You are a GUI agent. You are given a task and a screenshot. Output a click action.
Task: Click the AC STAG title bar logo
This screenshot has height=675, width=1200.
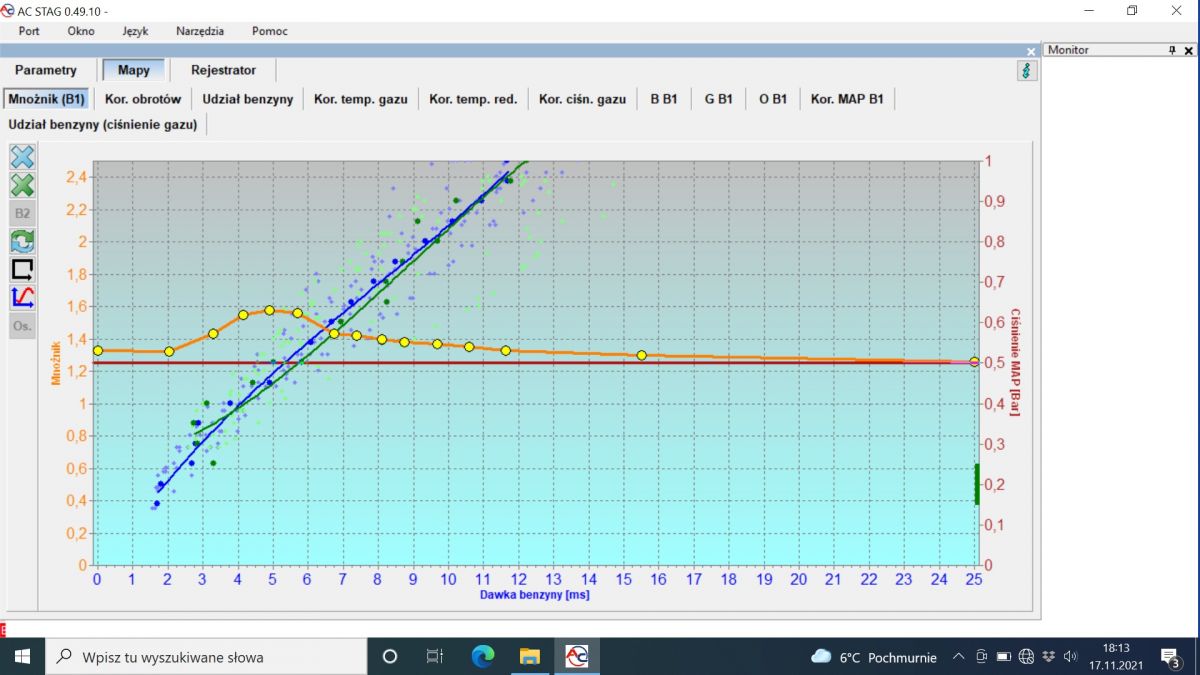pyautogui.click(x=8, y=10)
